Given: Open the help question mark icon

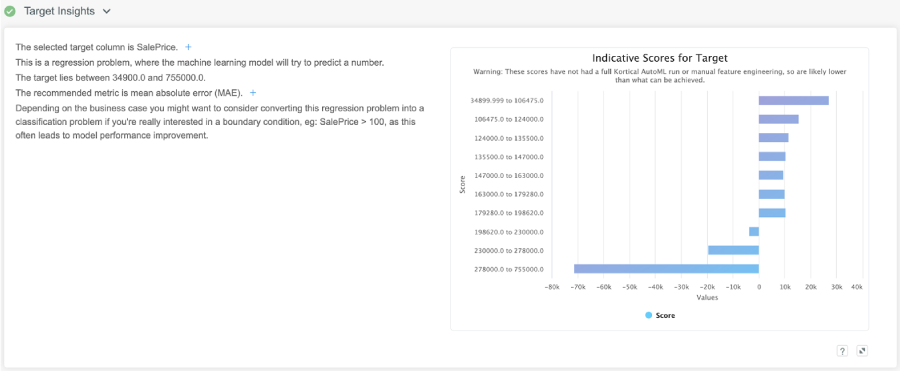Looking at the screenshot, I should pyautogui.click(x=842, y=351).
